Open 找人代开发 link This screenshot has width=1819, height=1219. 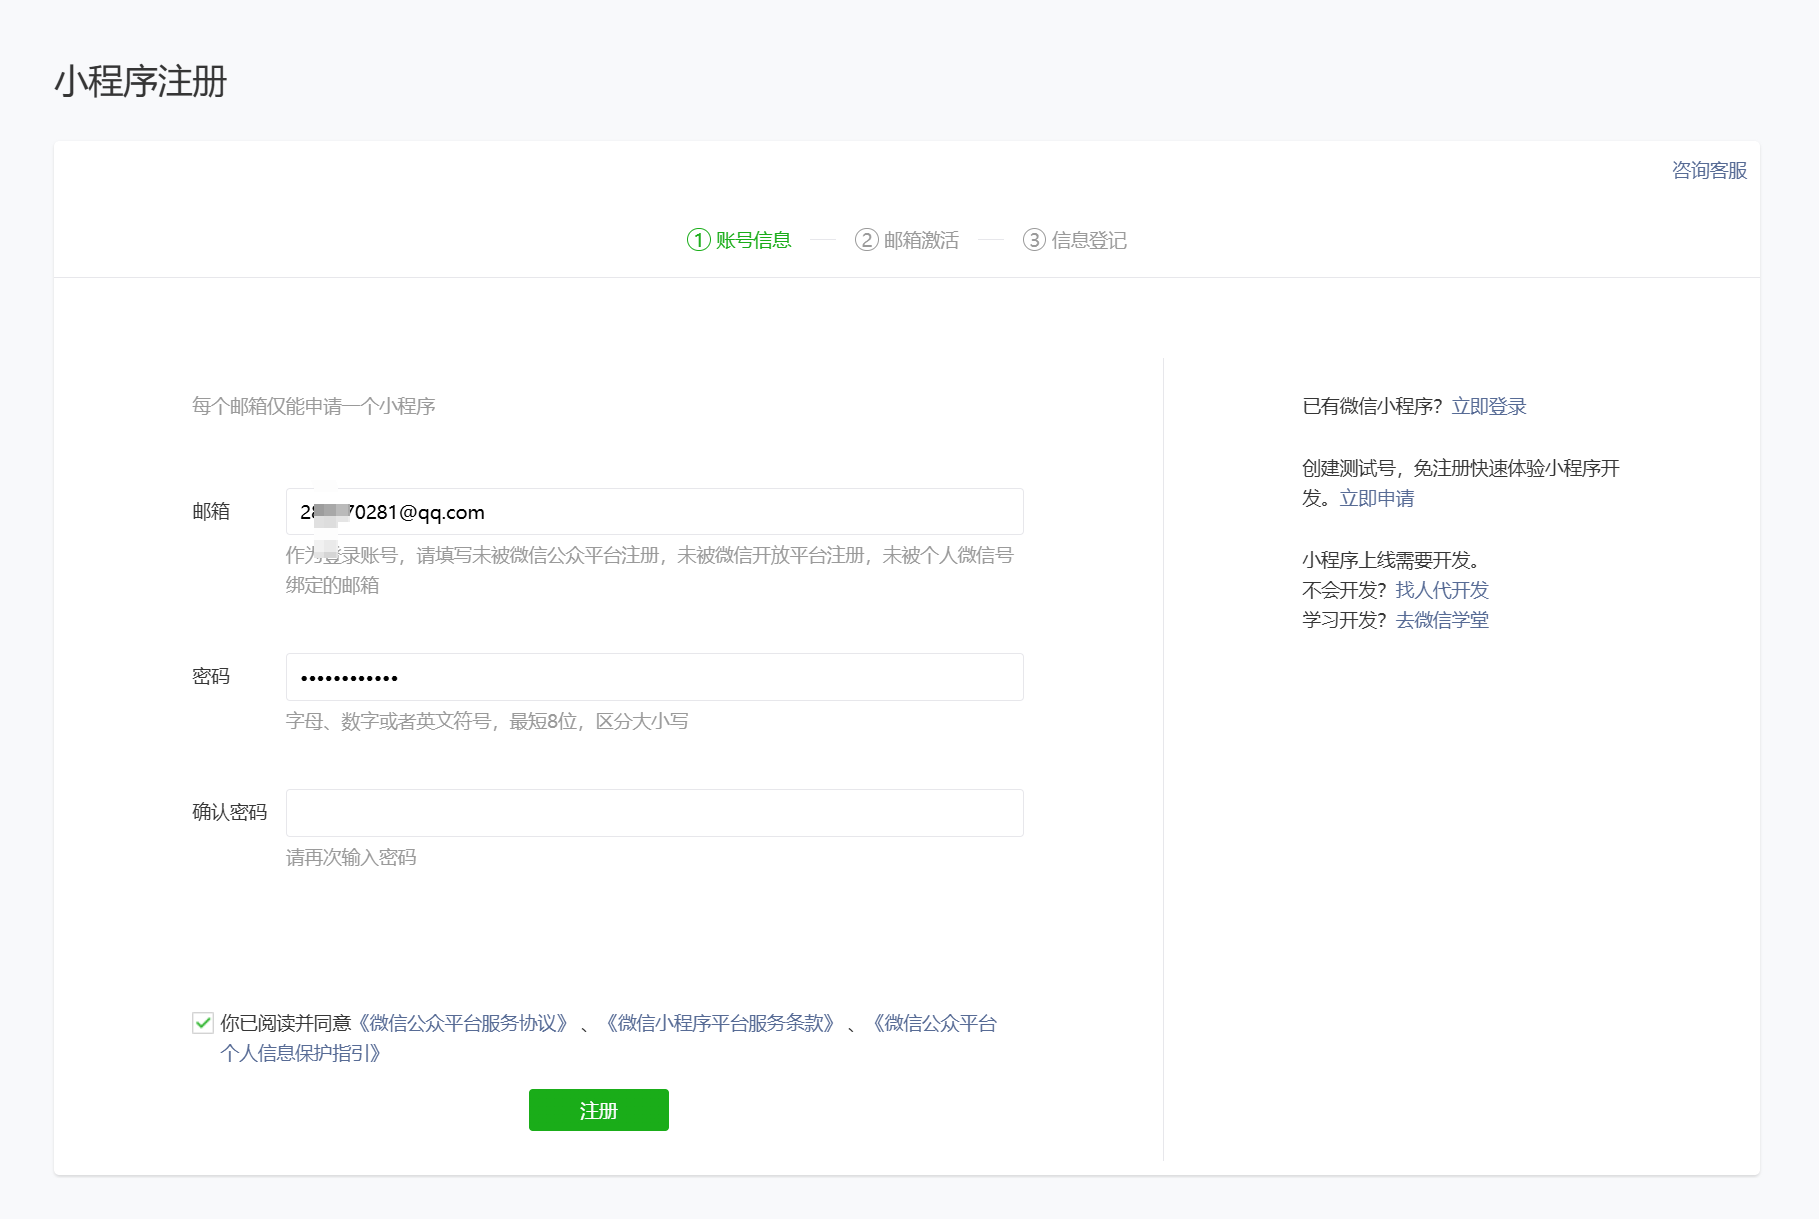[1442, 590]
